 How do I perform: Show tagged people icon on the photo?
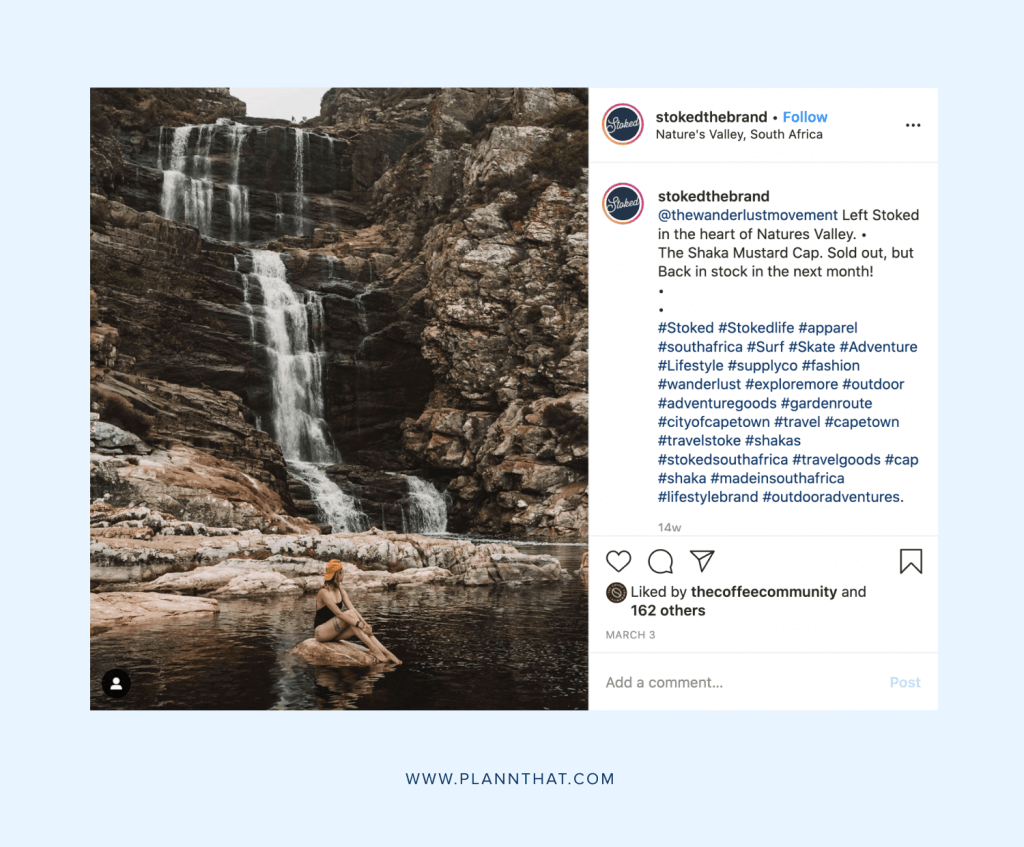coord(116,683)
